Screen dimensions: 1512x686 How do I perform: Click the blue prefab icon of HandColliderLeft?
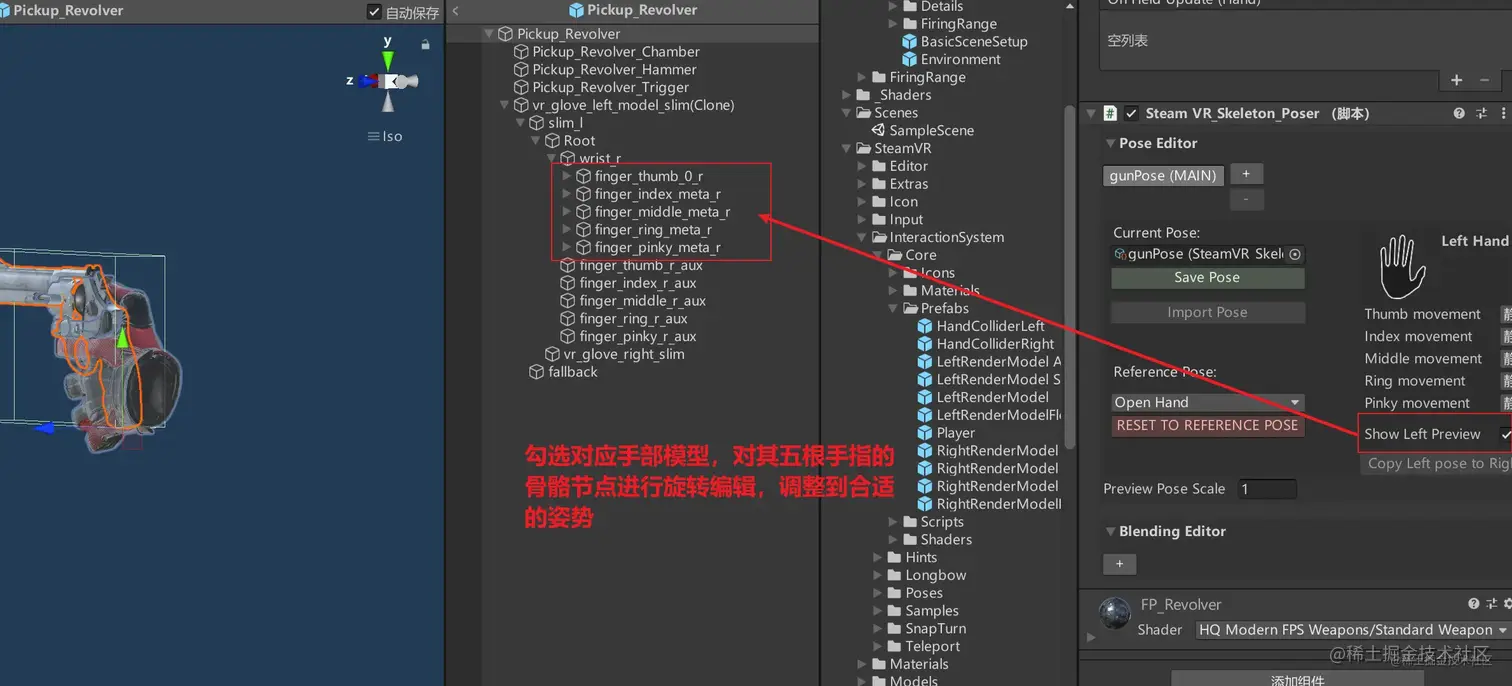[x=925, y=326]
